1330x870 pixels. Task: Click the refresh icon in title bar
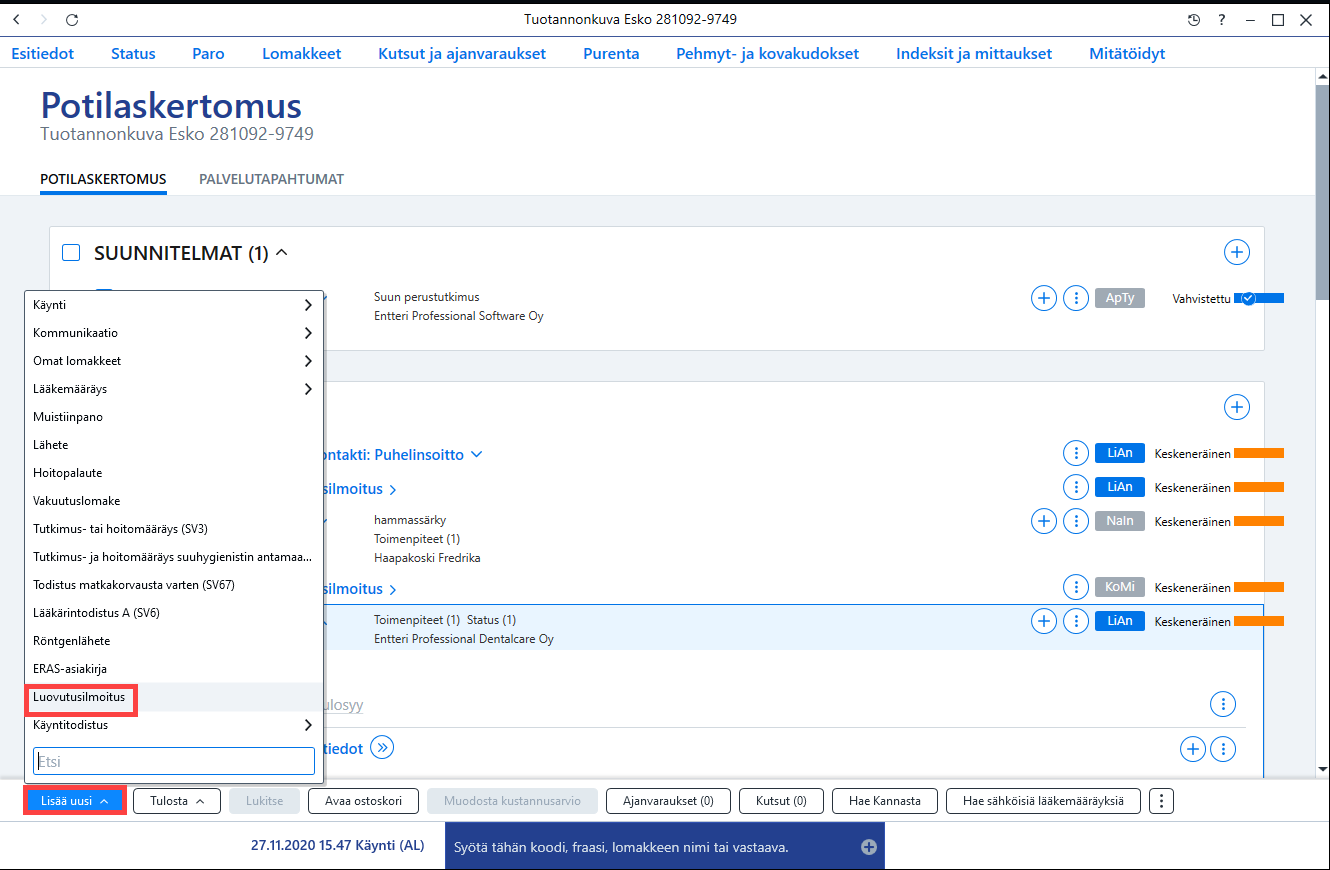(x=71, y=20)
